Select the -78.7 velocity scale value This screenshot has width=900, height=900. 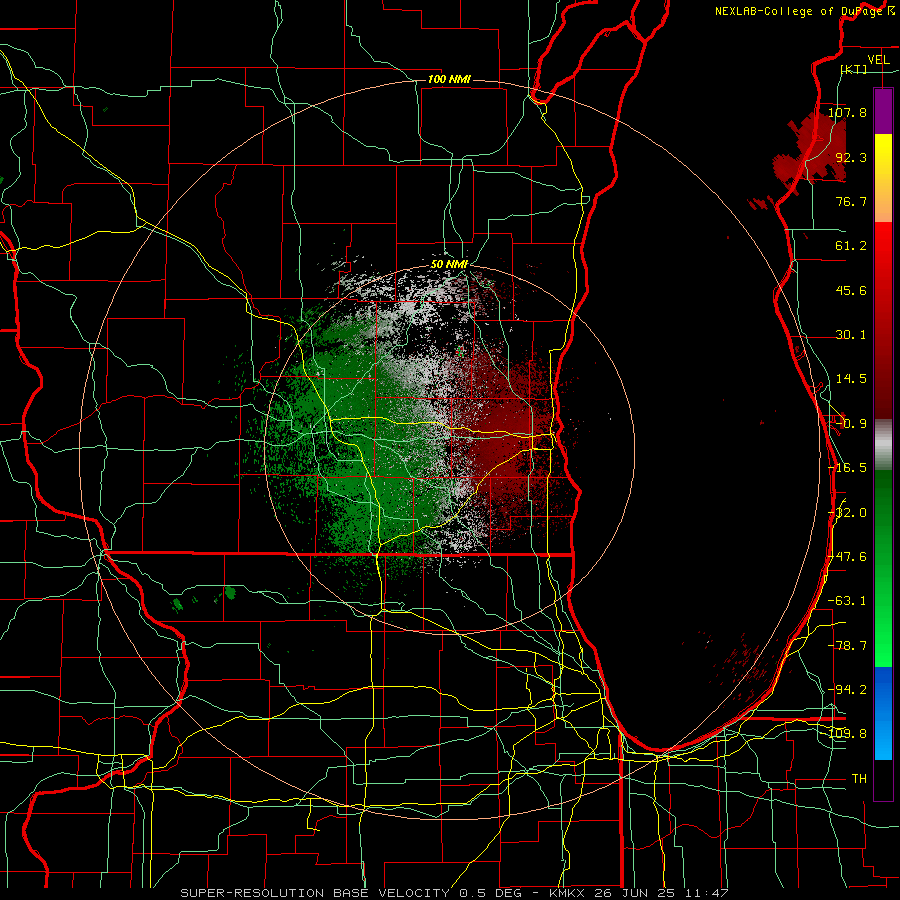pos(847,646)
